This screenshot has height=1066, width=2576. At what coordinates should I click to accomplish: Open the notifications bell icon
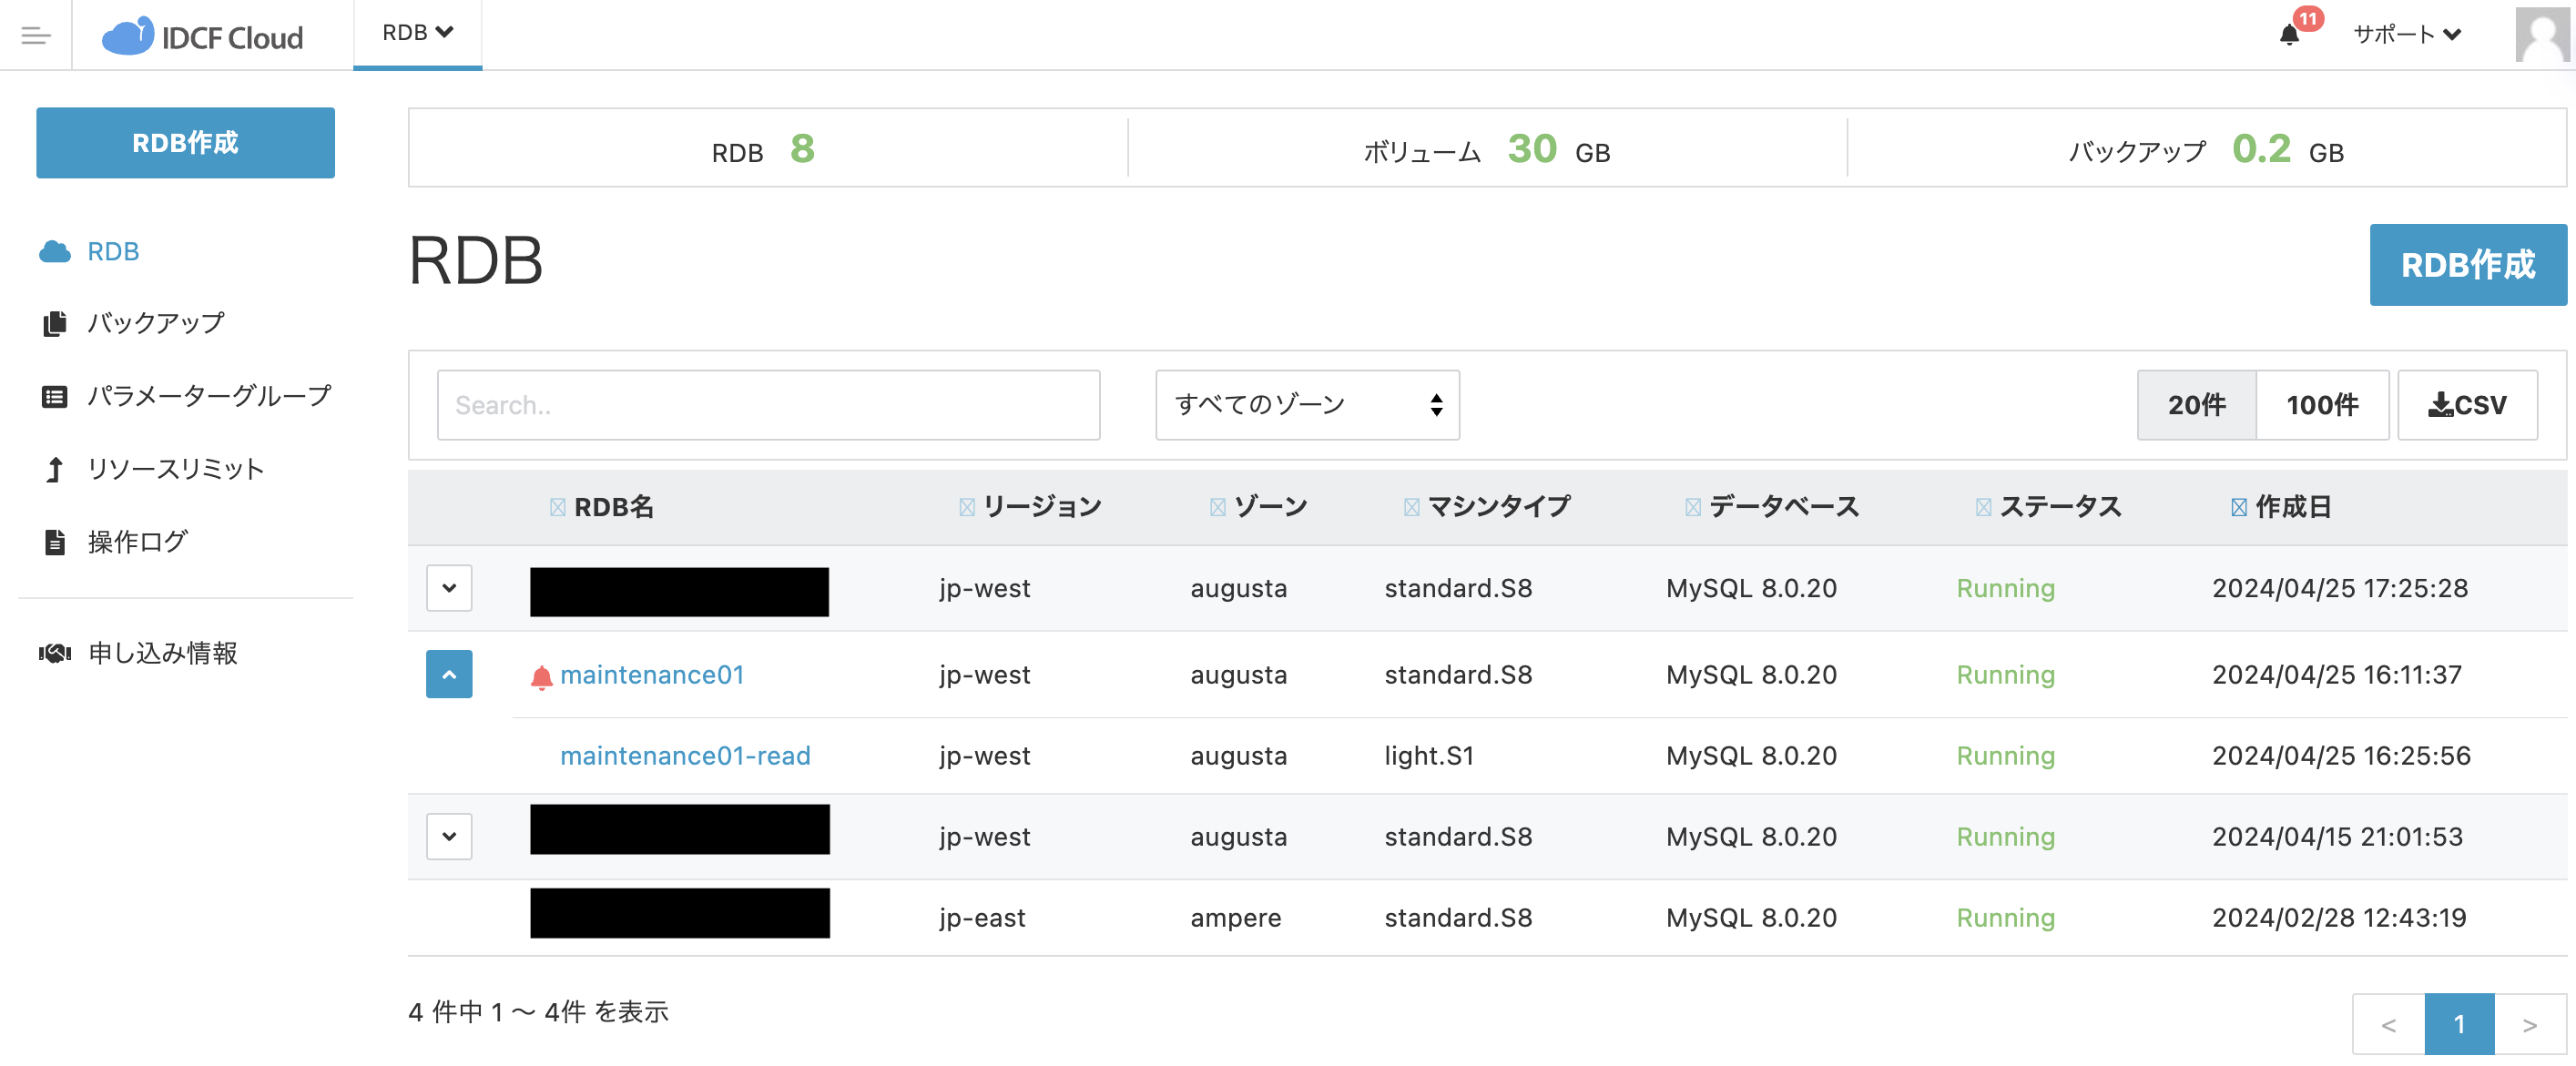click(x=2289, y=36)
